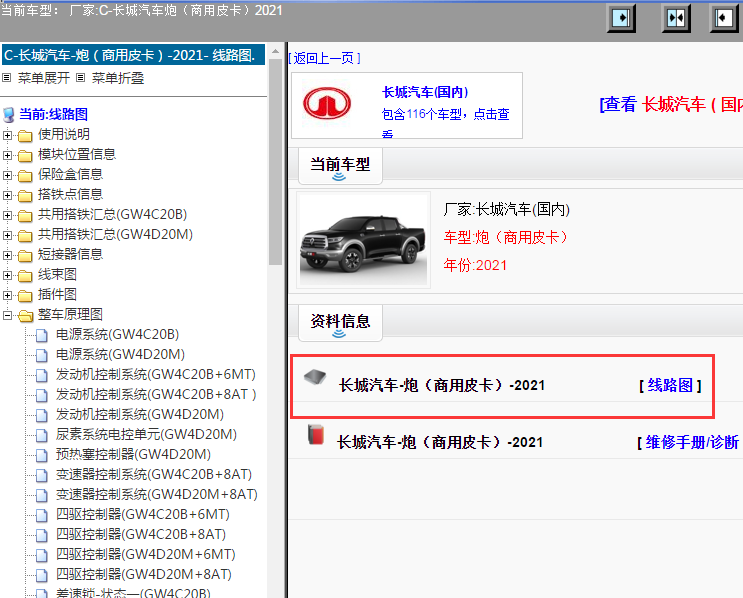
Task: Click the folder icon of 插件图
Action: (25, 295)
